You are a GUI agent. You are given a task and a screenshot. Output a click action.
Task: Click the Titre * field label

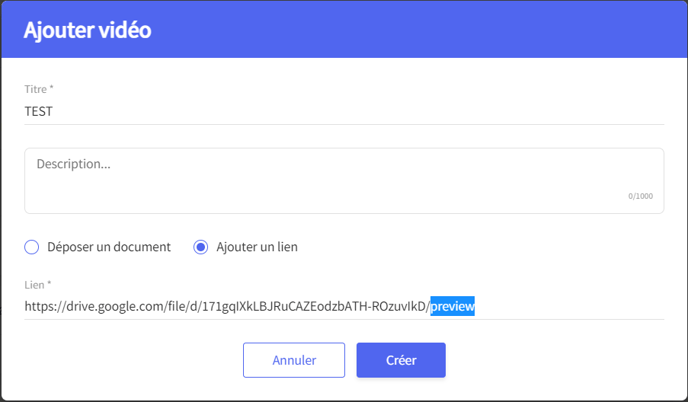click(x=39, y=89)
